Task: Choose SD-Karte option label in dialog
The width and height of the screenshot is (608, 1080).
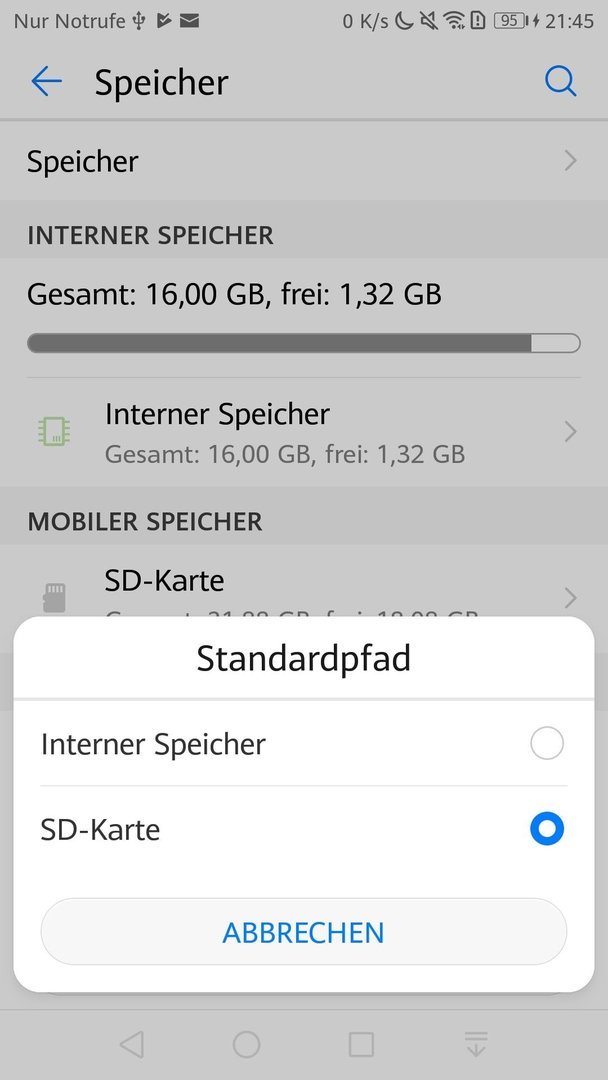Action: click(101, 829)
